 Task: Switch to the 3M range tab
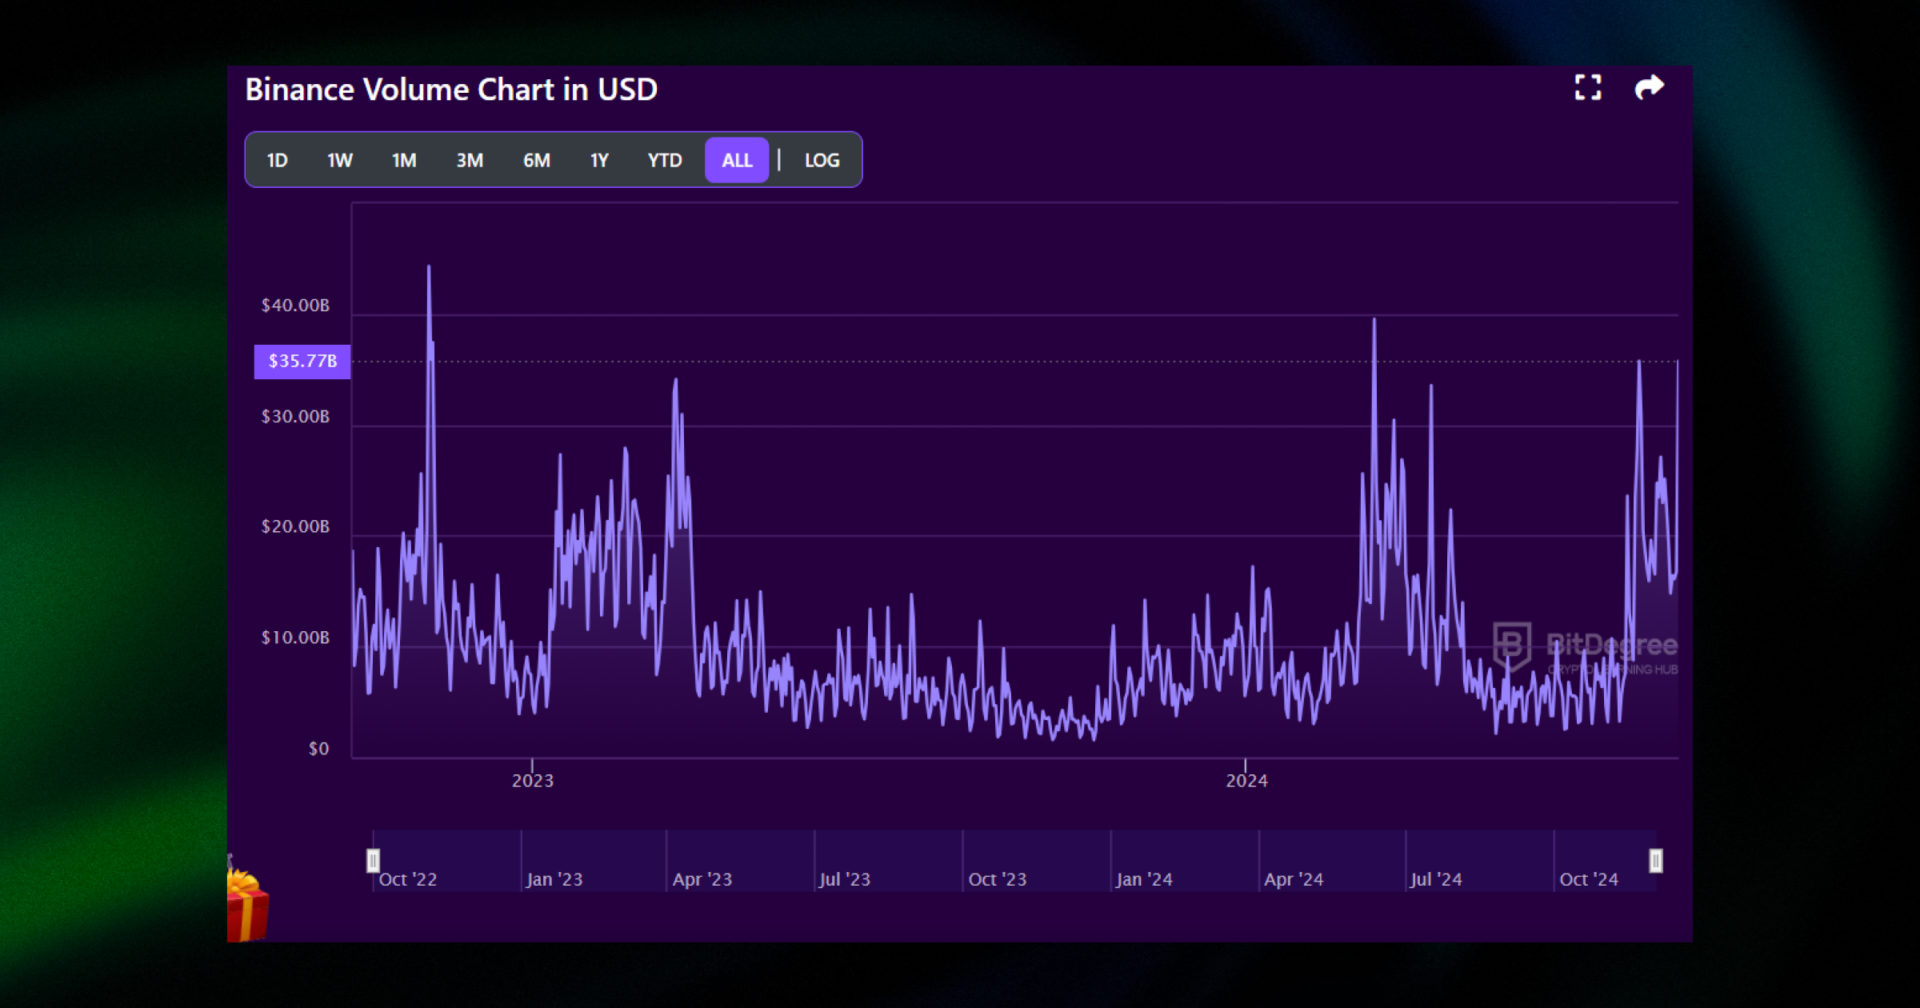tap(469, 160)
